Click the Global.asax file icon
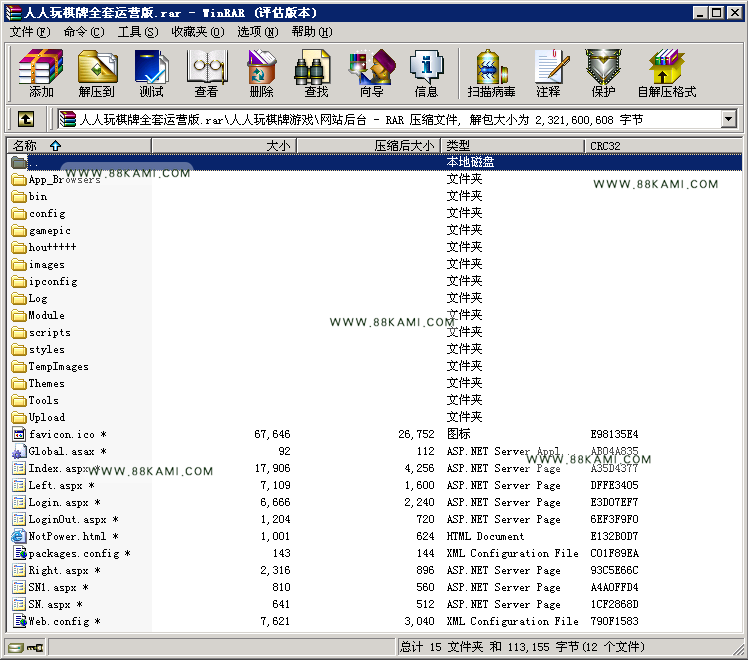 point(19,451)
